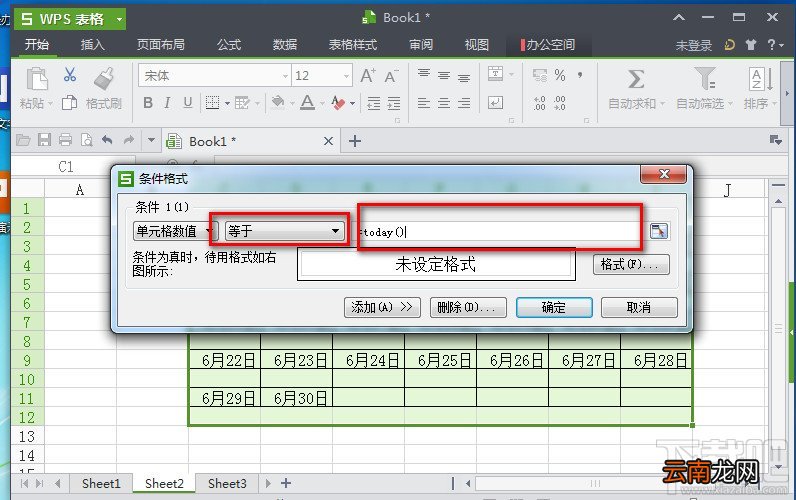
Task: Click the save disk icon
Action: pyautogui.click(x=44, y=140)
